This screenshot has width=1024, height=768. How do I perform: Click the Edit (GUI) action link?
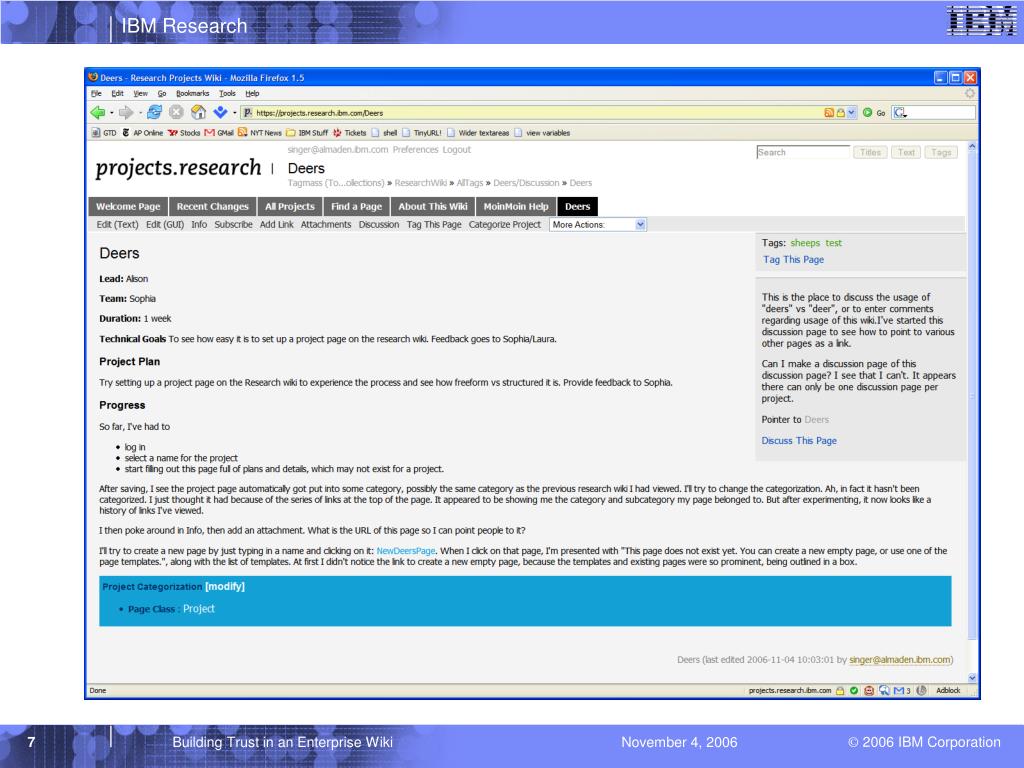point(165,225)
